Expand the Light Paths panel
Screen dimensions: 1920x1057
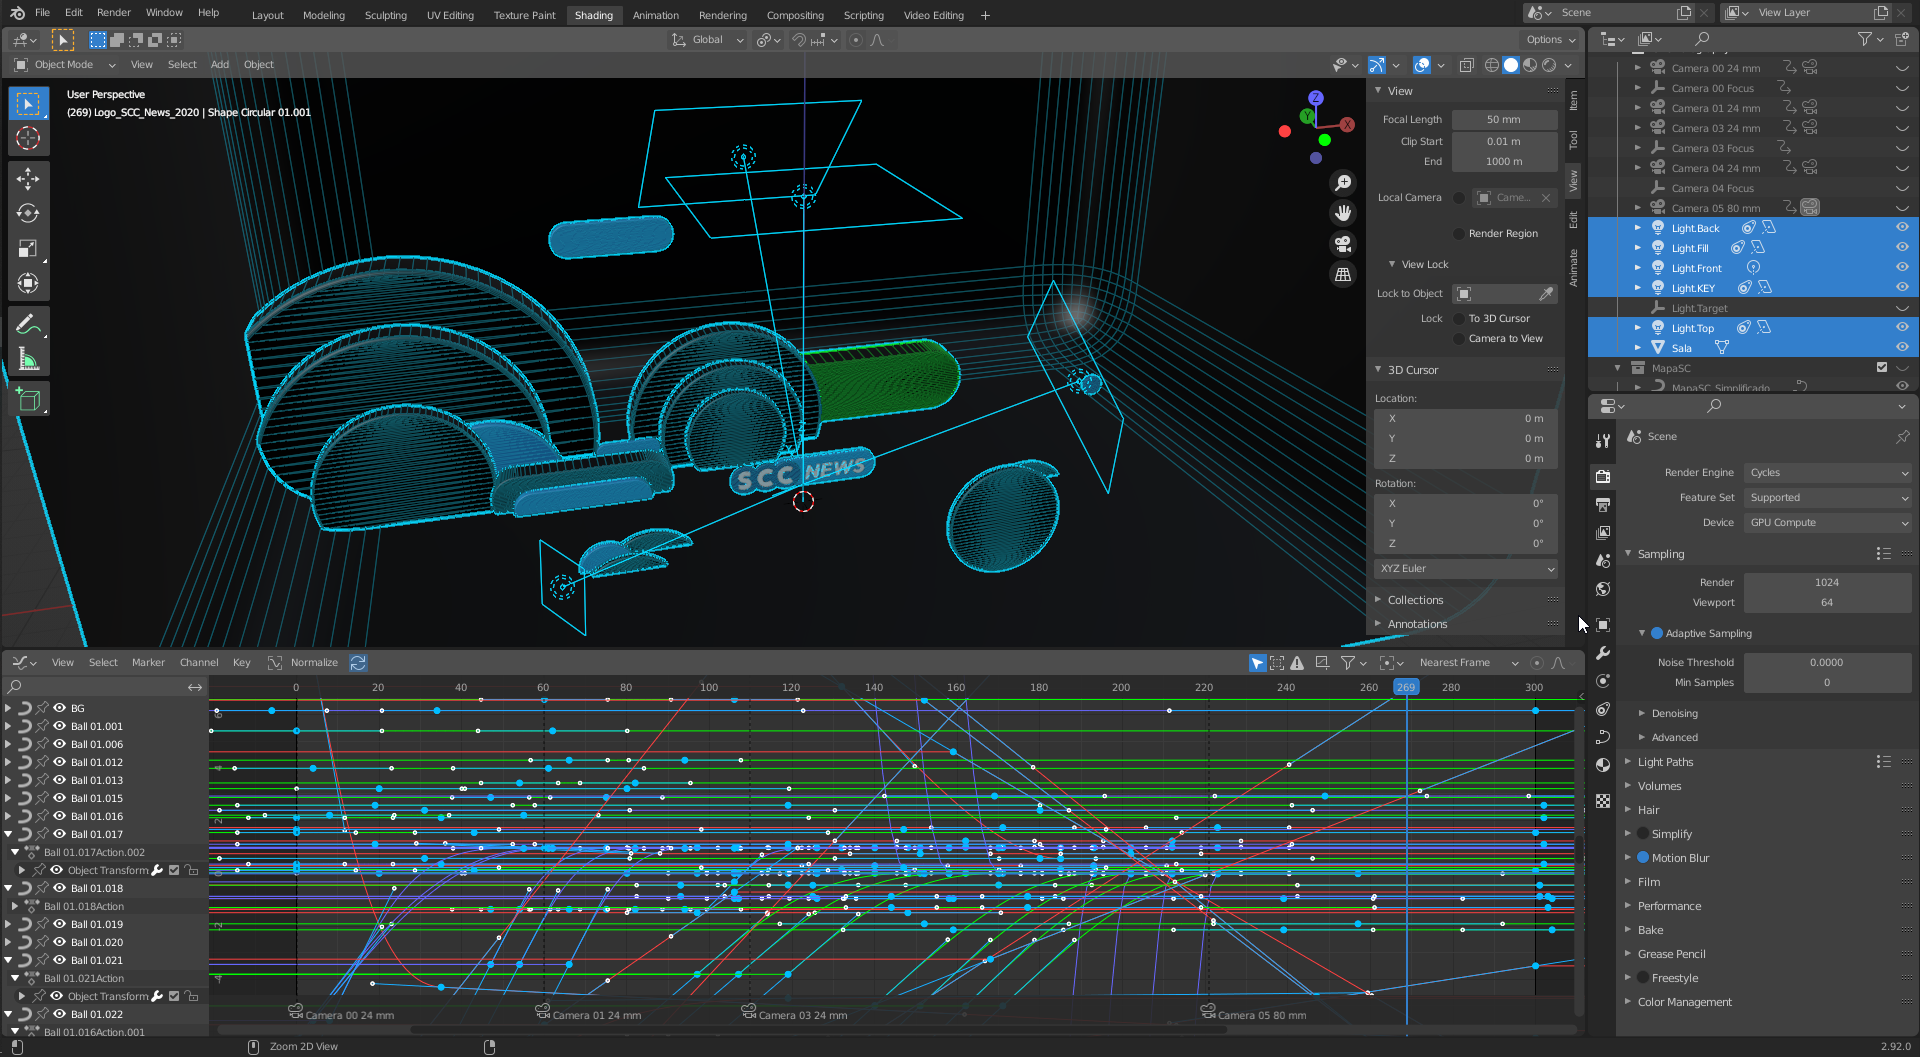tap(1665, 762)
